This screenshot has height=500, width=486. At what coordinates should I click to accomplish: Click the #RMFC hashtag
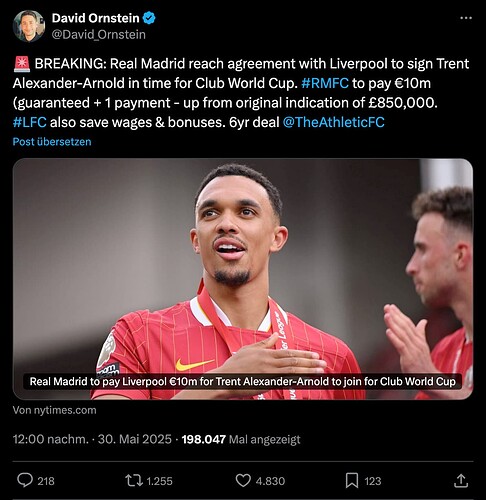(x=325, y=83)
